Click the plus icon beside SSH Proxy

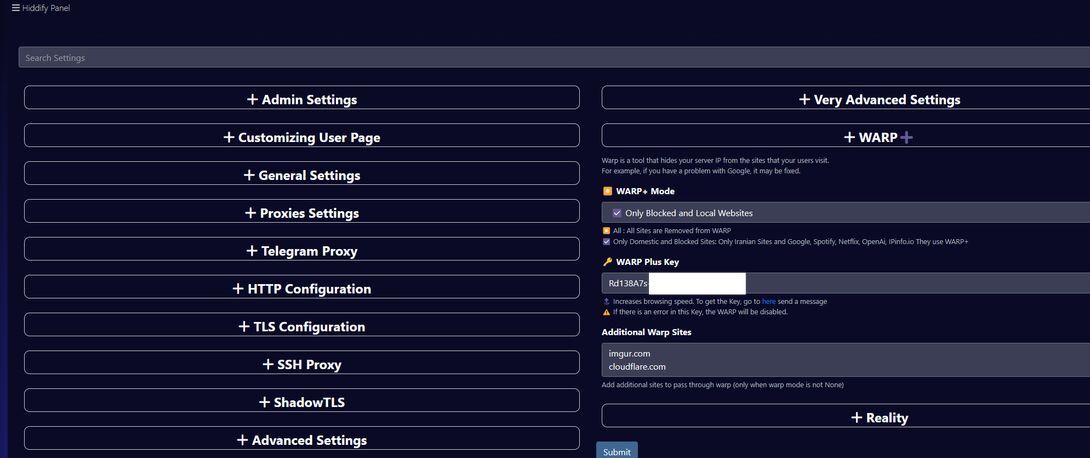[268, 364]
